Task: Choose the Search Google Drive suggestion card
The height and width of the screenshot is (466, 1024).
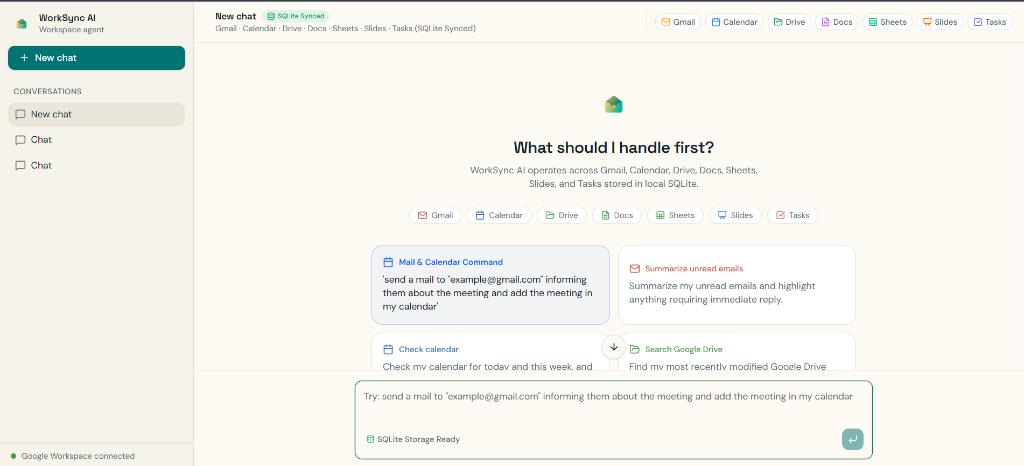Action: pyautogui.click(x=737, y=352)
